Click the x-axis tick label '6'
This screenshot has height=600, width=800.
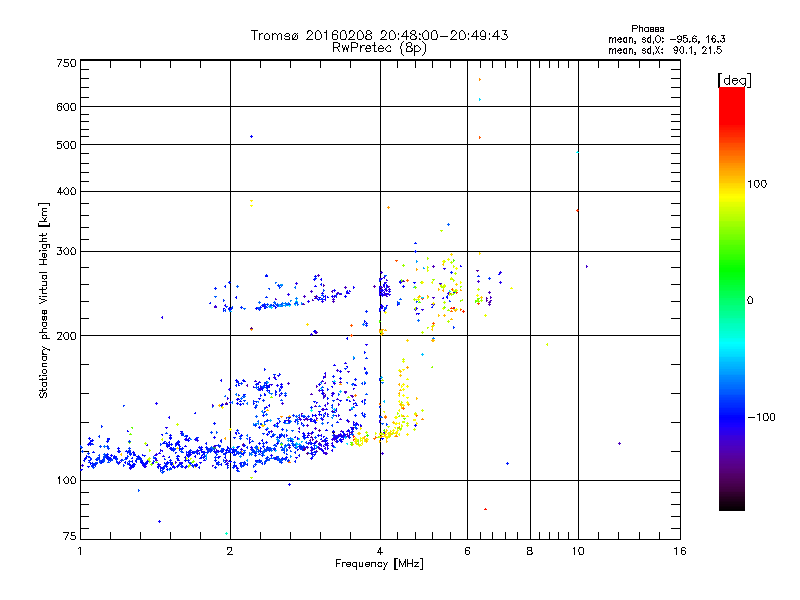(467, 551)
